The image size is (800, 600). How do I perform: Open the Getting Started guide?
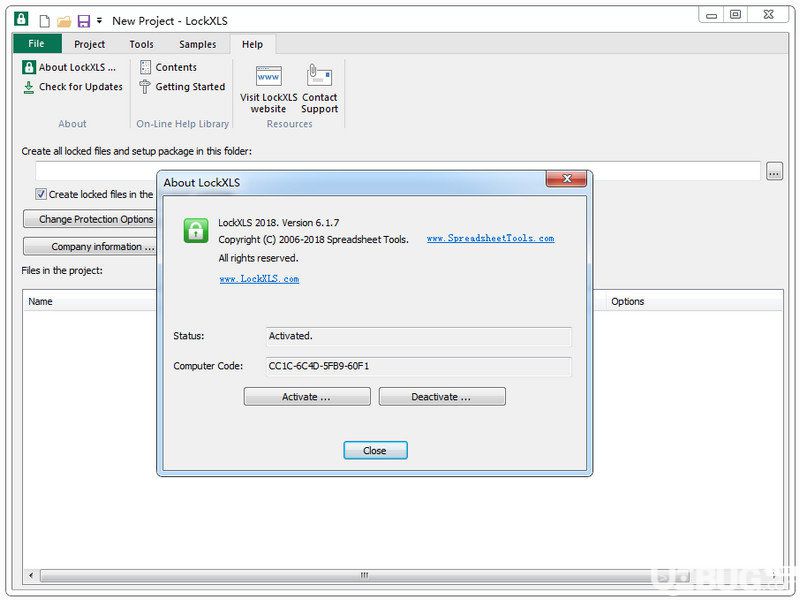[x=182, y=87]
